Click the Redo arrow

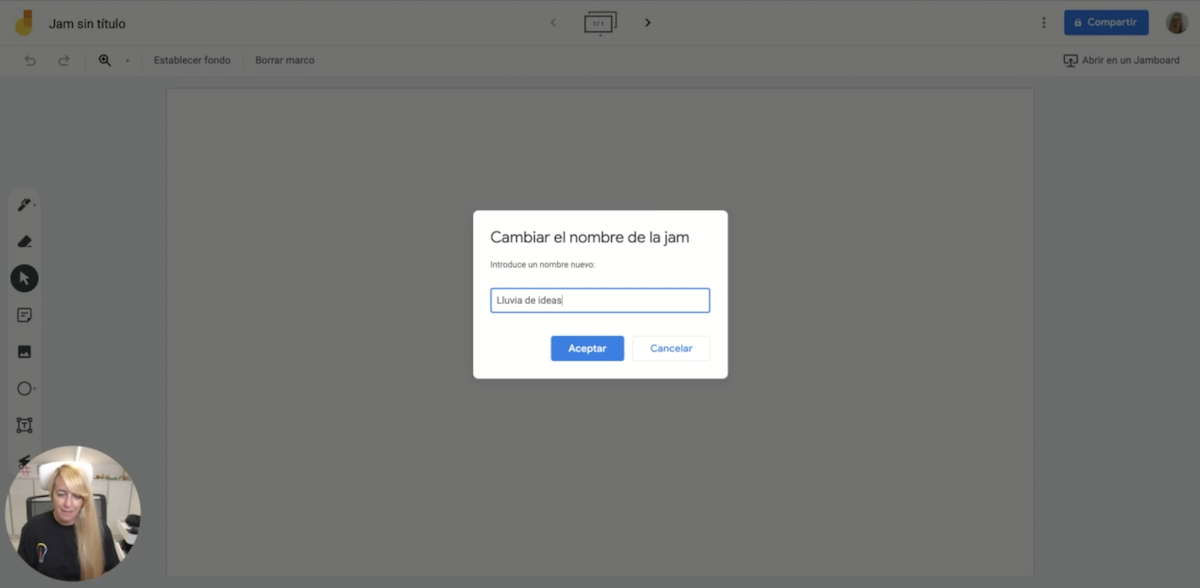click(x=64, y=61)
